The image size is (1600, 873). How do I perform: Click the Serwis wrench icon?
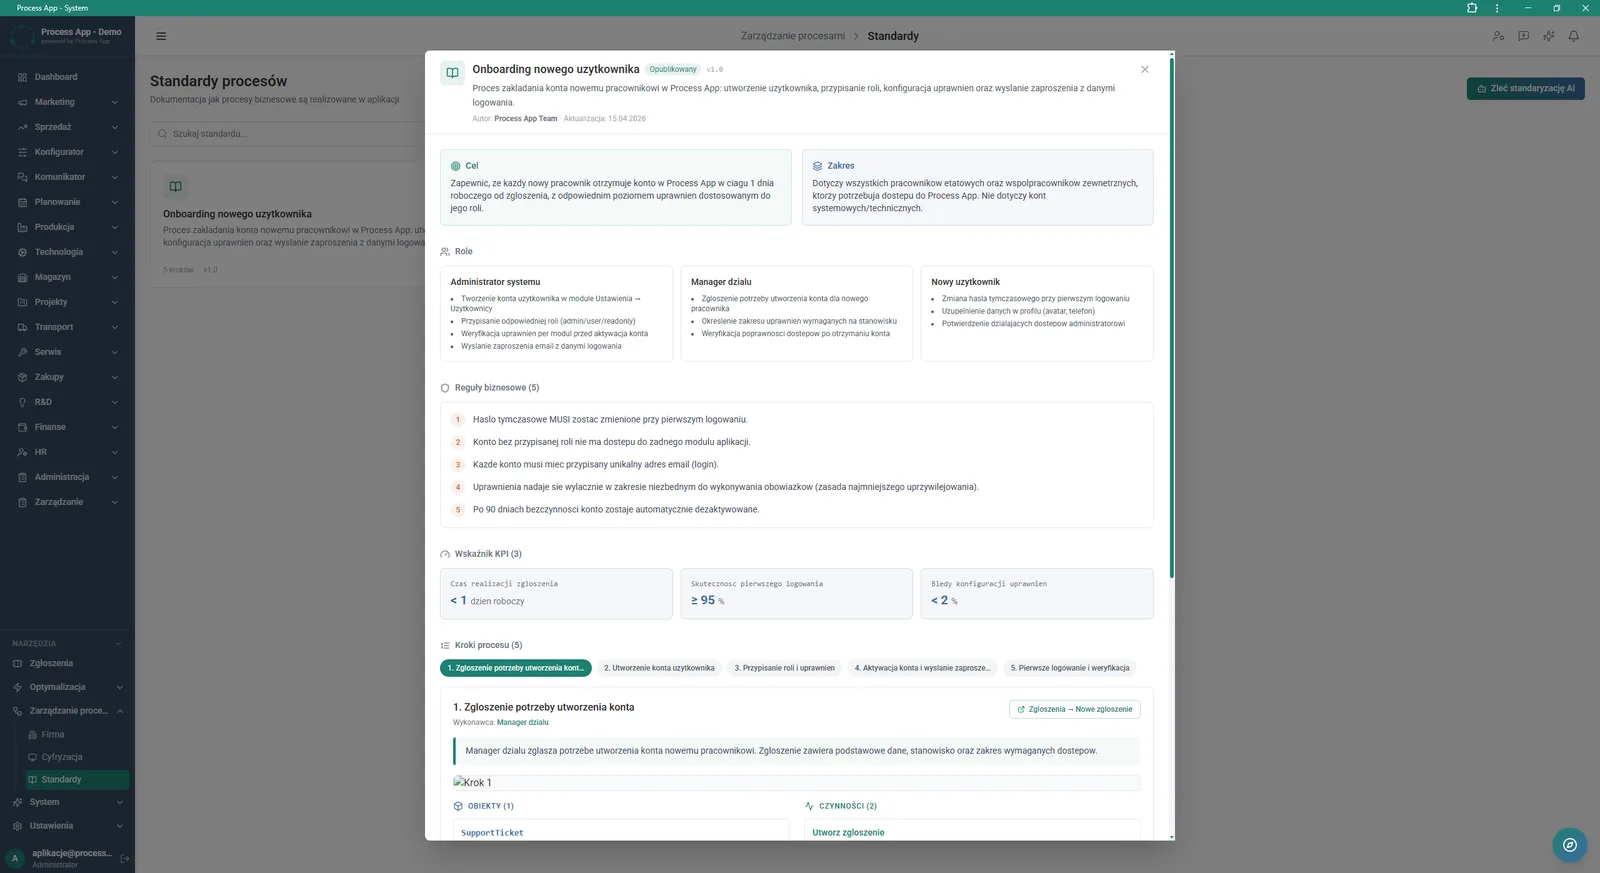click(22, 352)
